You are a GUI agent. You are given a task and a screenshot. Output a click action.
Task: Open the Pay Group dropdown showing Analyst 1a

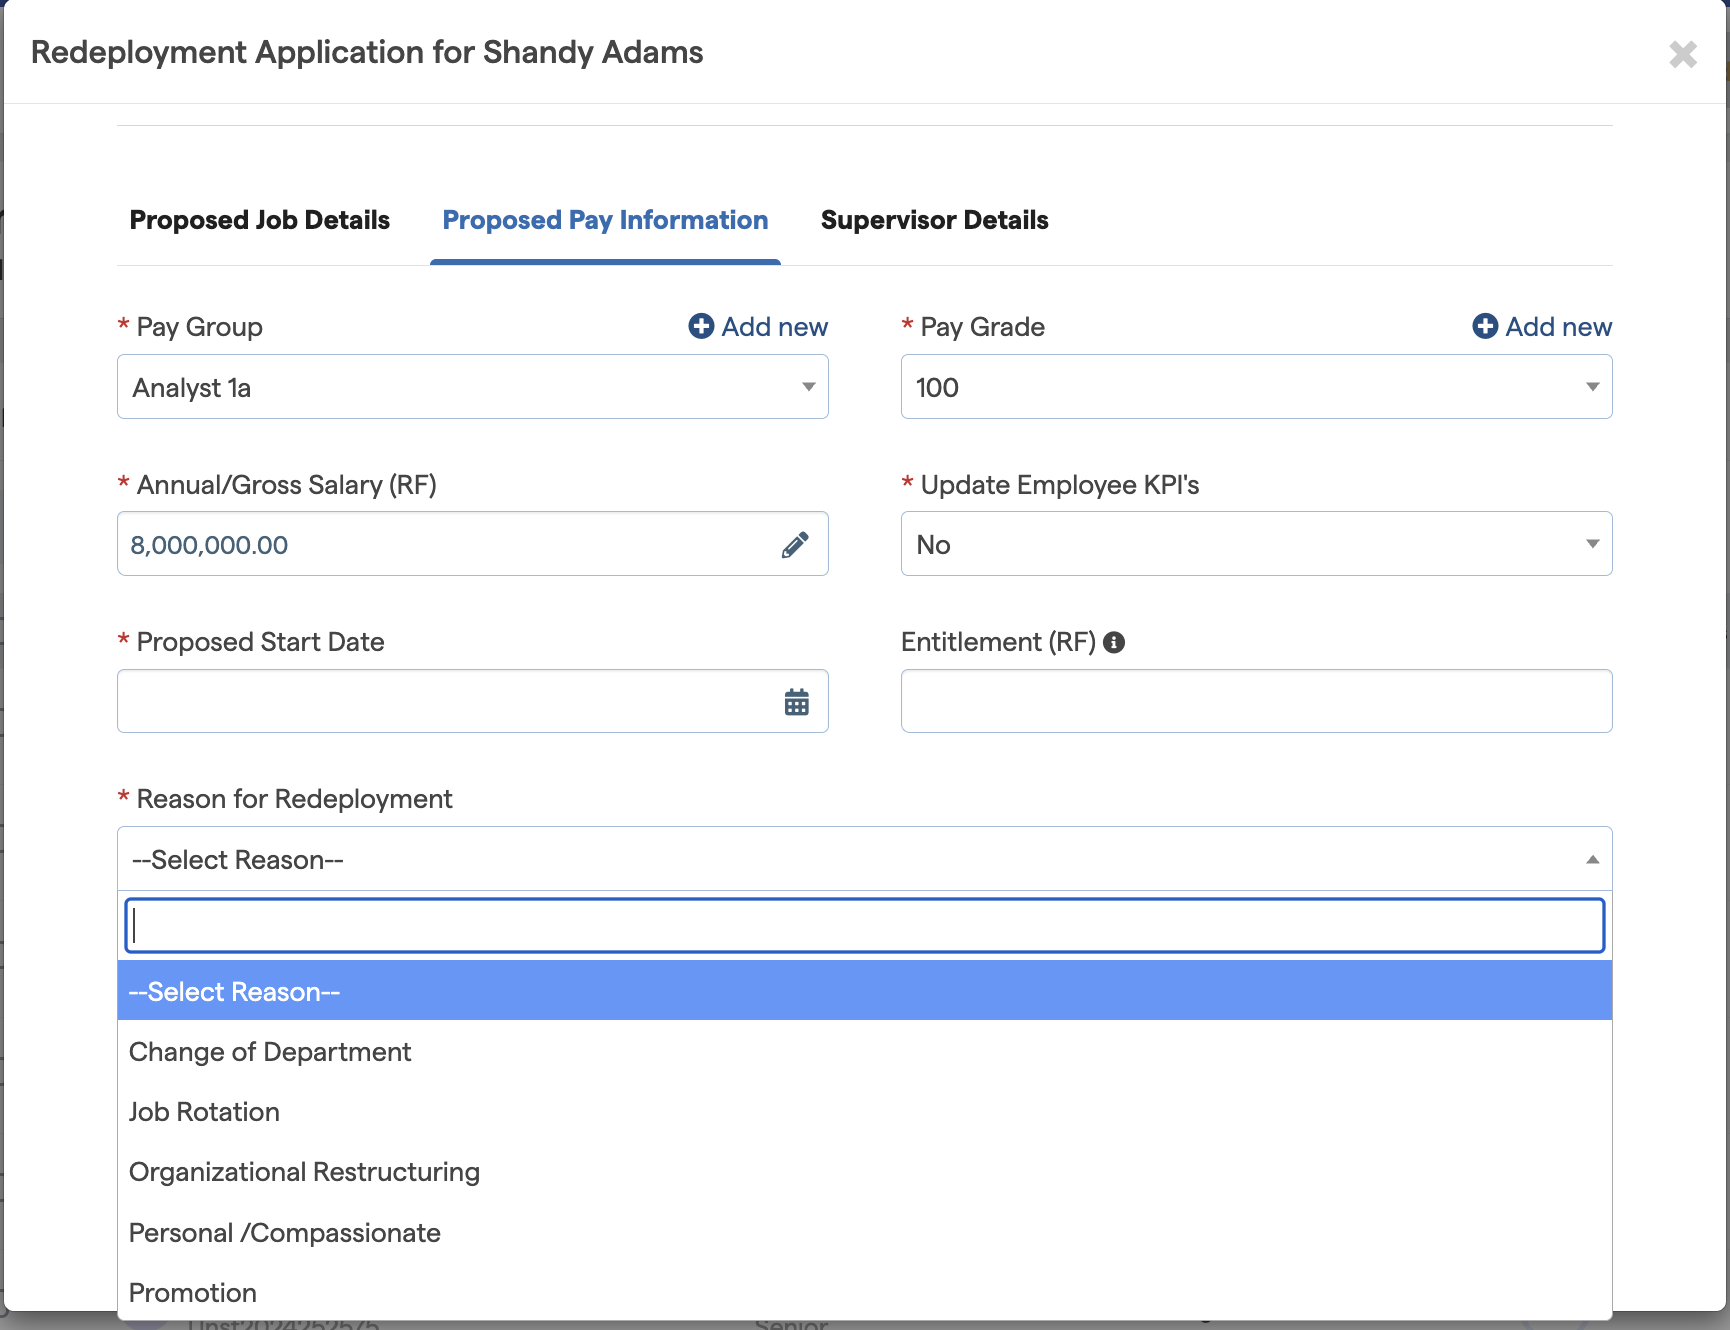coord(473,387)
